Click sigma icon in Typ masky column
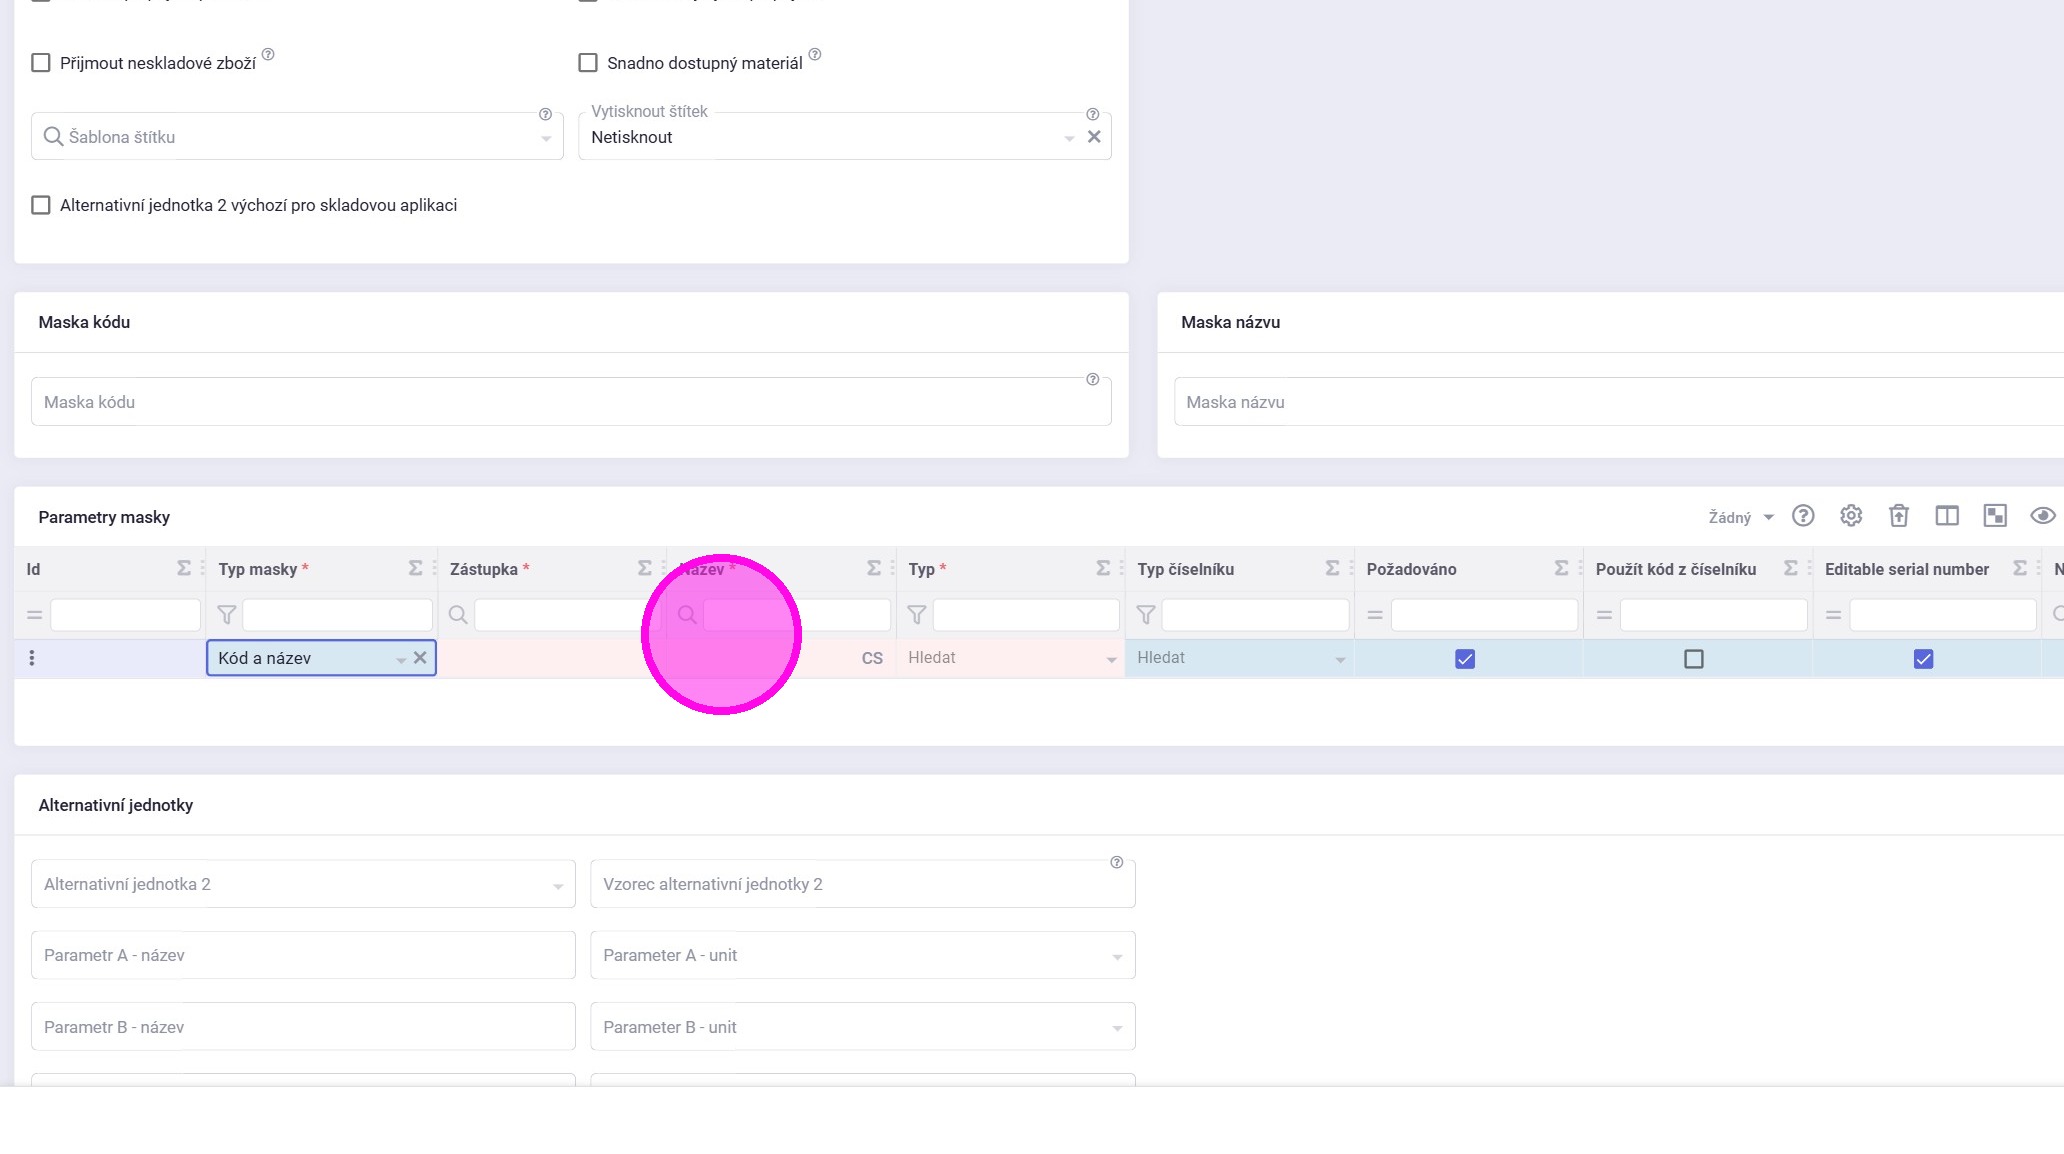The width and height of the screenshot is (2064, 1154). coord(415,568)
